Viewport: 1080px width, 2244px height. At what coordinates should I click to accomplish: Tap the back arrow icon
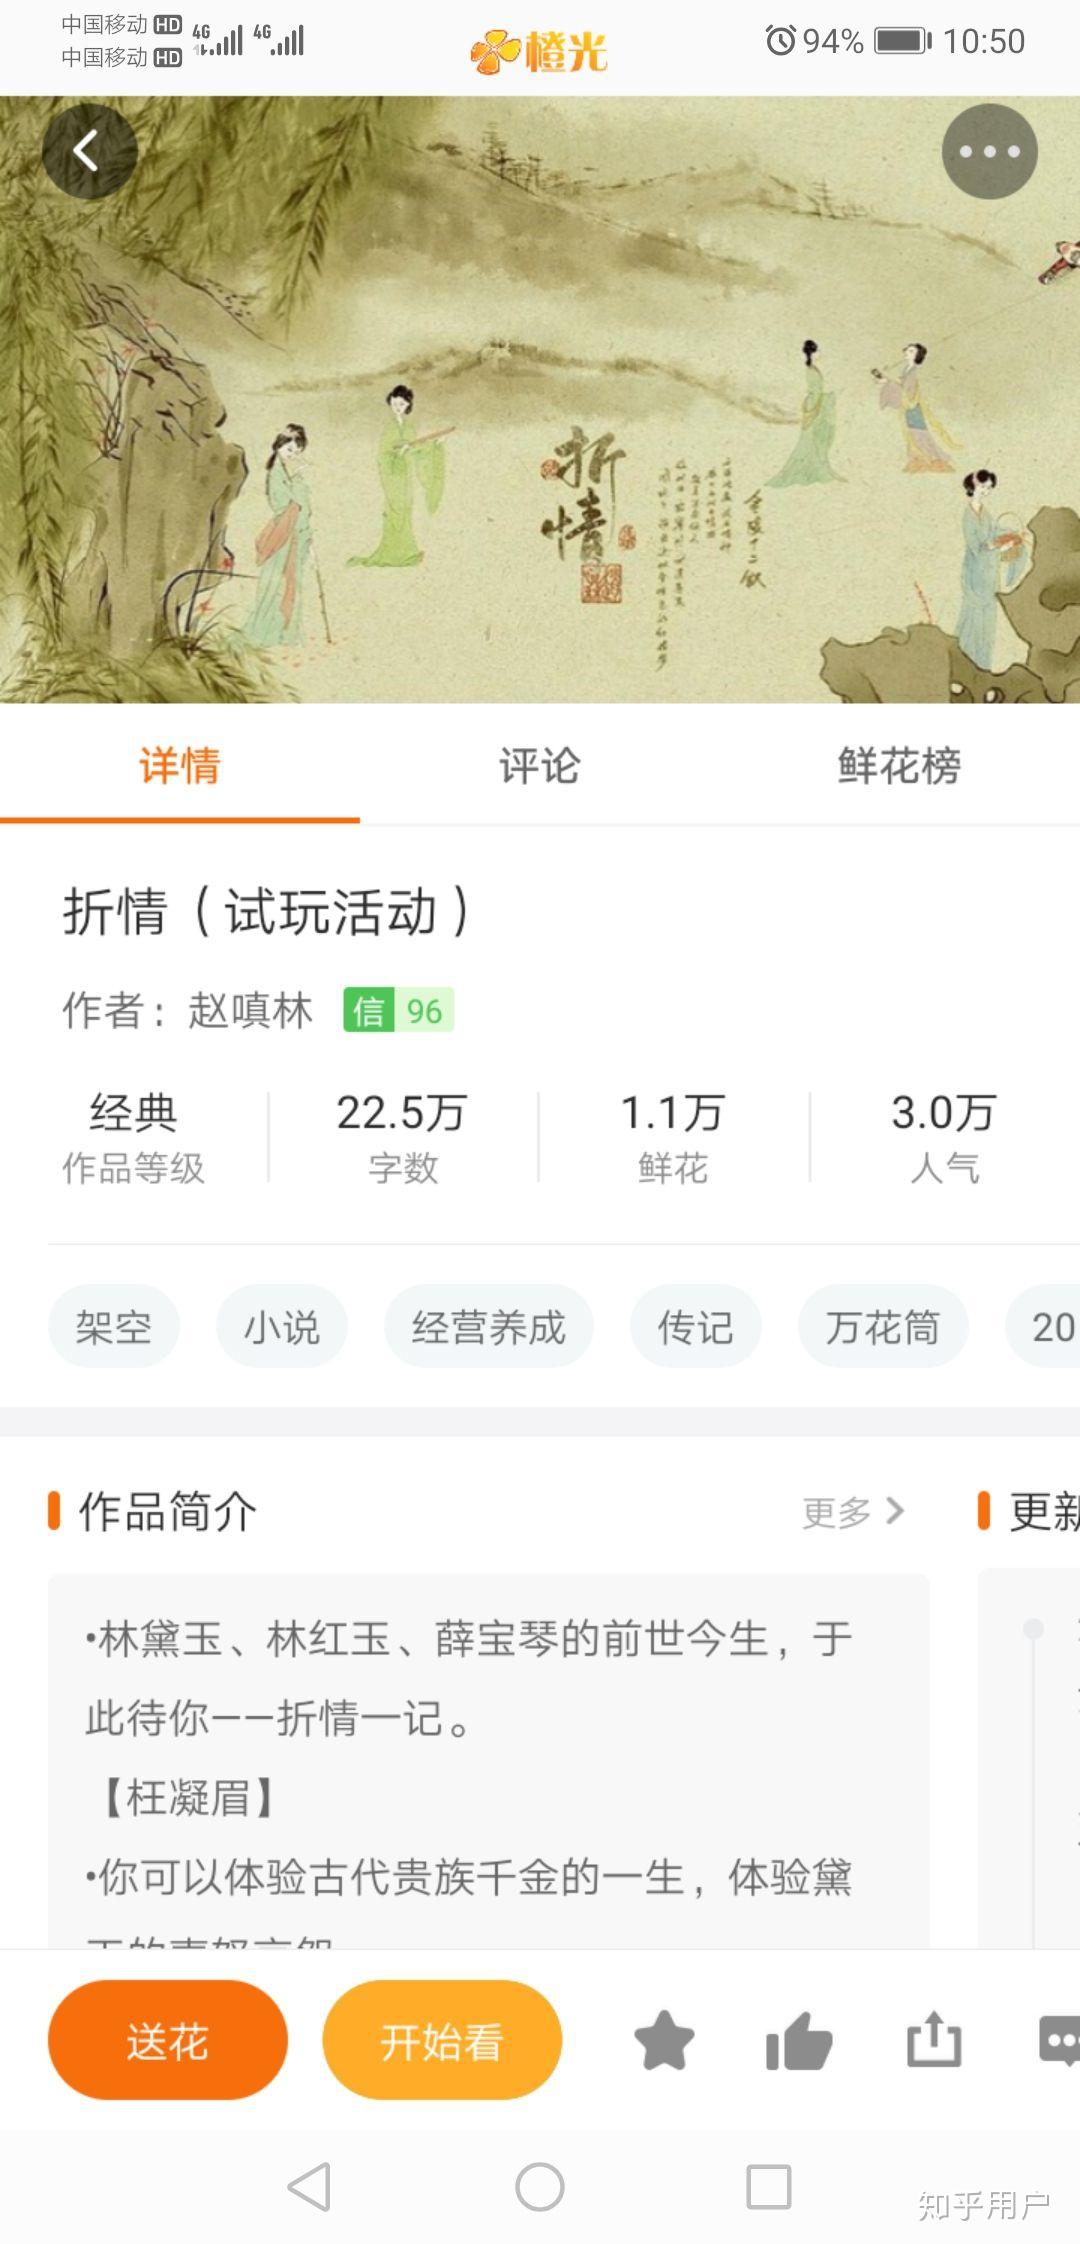[x=89, y=151]
